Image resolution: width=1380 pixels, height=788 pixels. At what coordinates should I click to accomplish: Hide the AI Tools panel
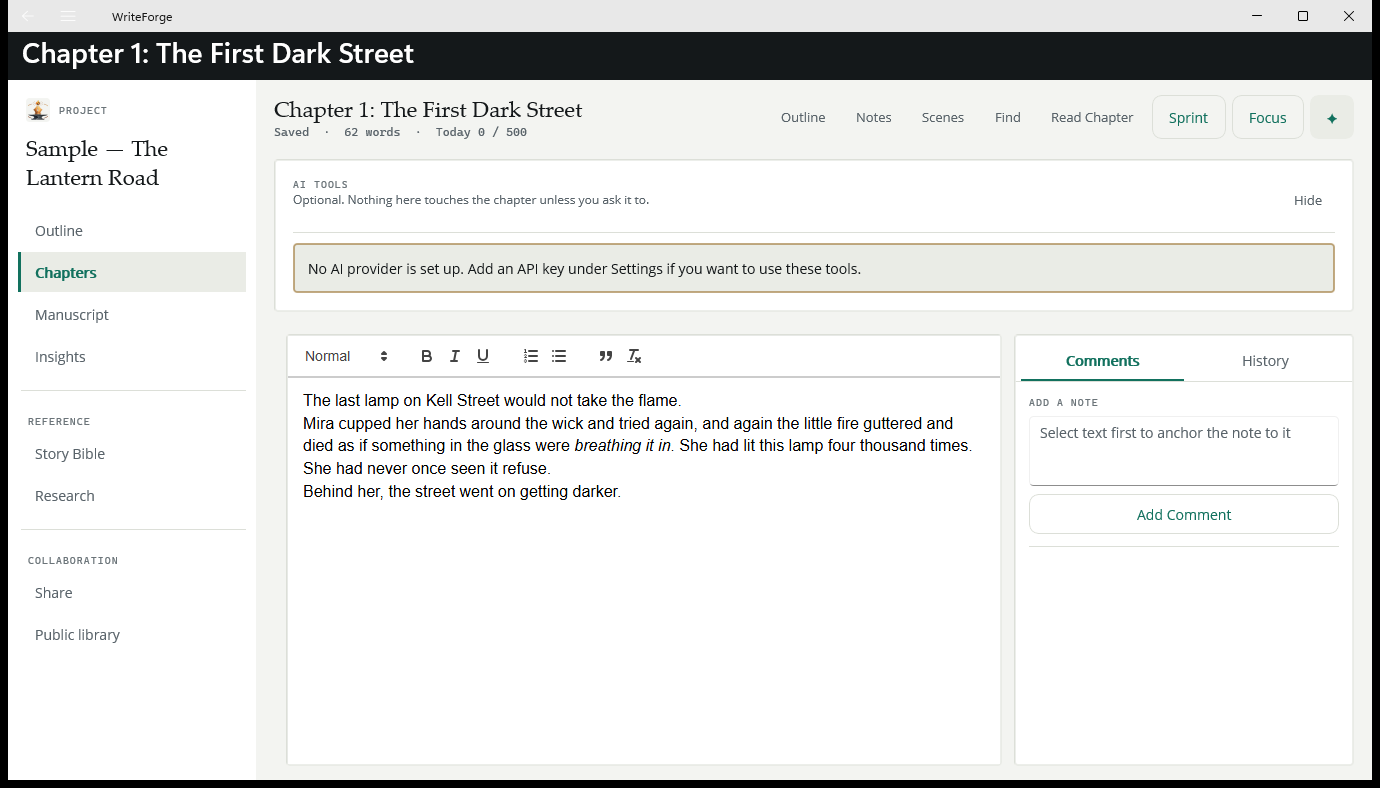click(1307, 200)
